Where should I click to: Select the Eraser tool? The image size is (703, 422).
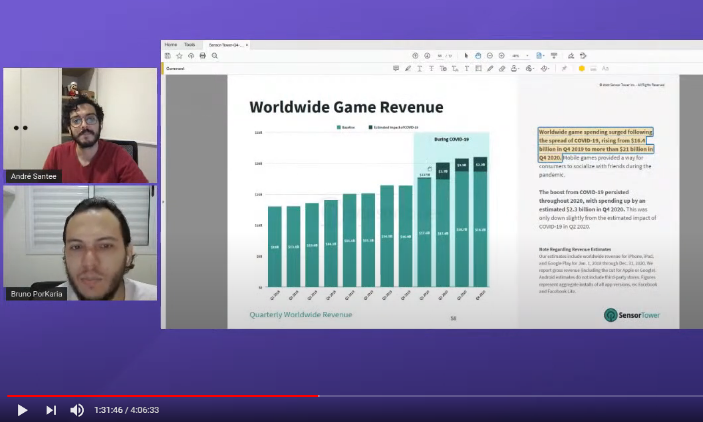(x=502, y=68)
